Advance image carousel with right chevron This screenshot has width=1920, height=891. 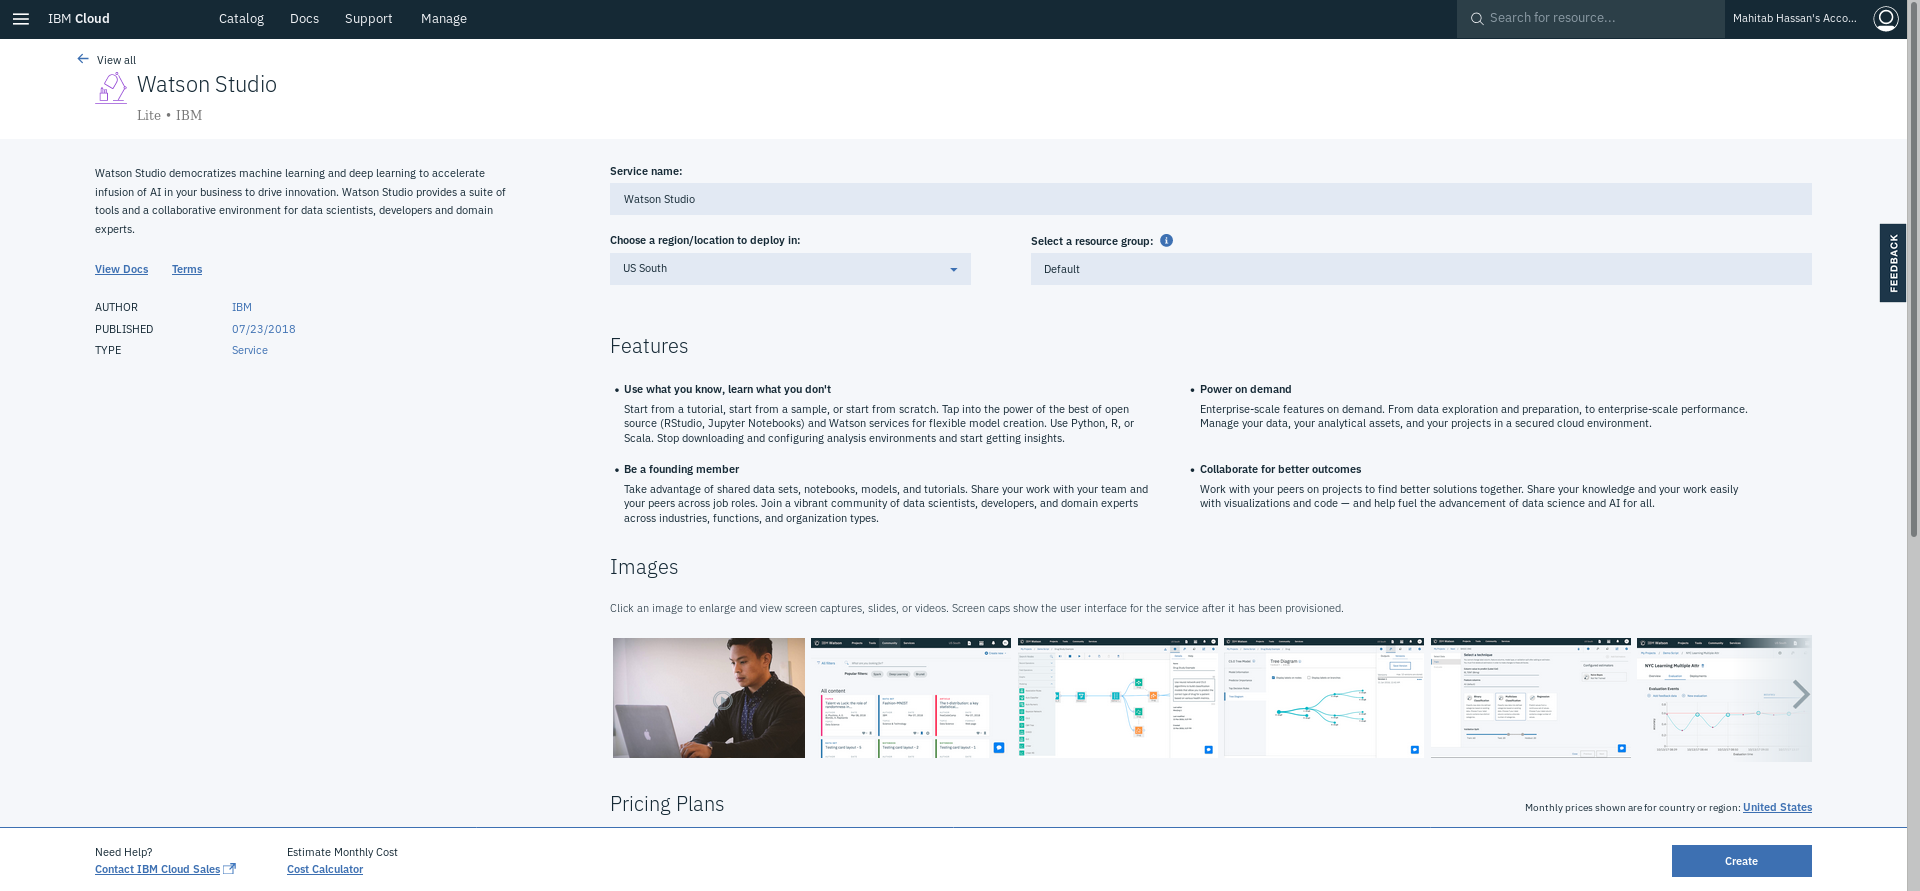1800,694
